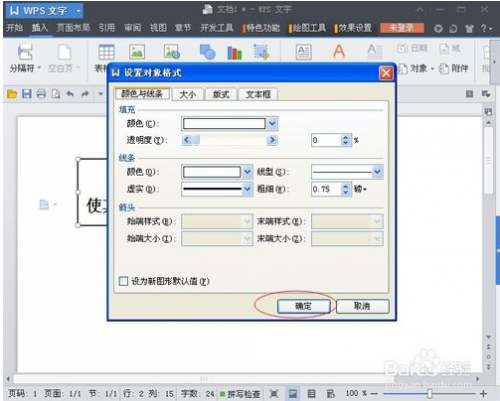Toggle 拼写检查 spell check in status bar

pos(240,394)
